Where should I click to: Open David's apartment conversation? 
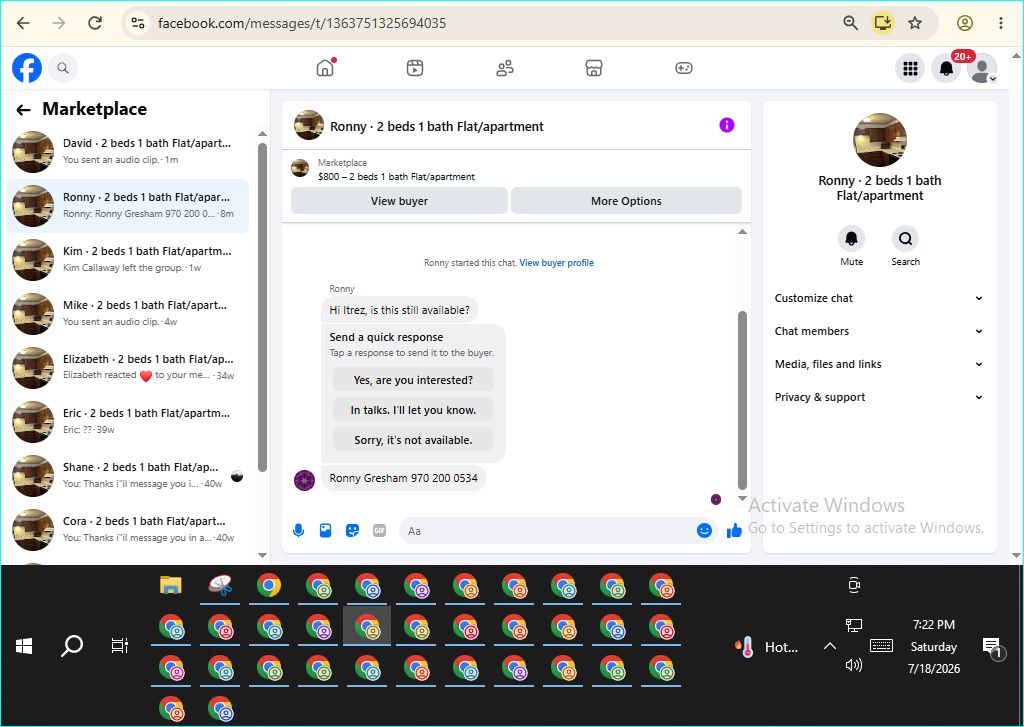click(x=128, y=152)
